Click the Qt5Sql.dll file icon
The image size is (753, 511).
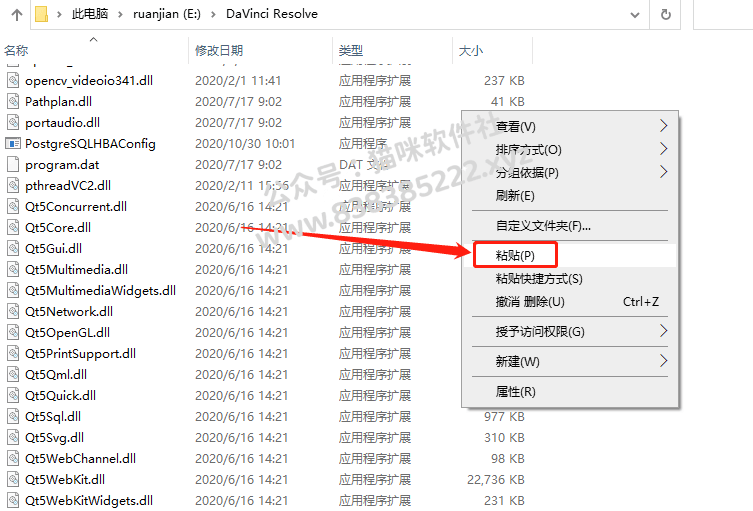[x=13, y=416]
